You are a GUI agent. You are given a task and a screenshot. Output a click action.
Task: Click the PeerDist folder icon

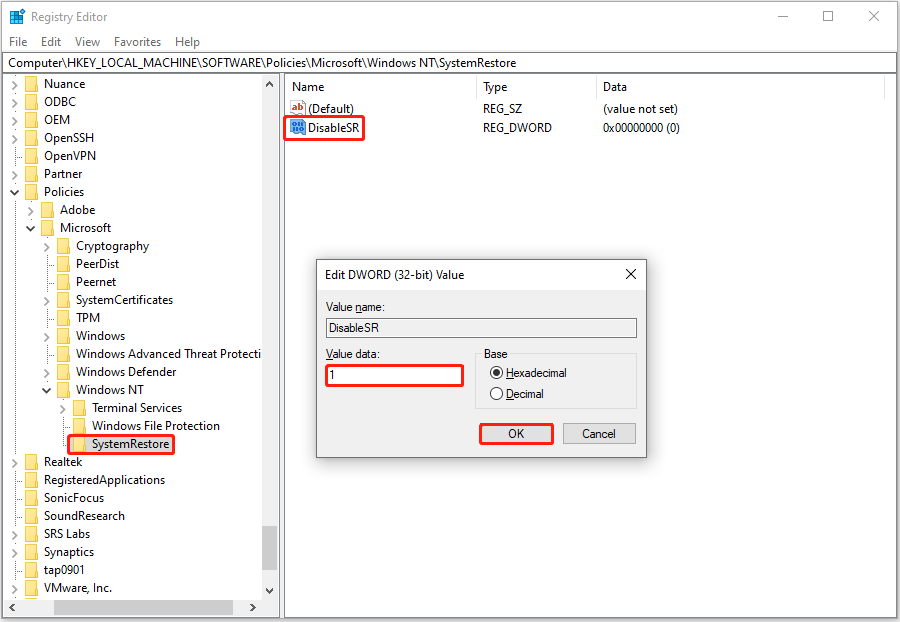click(64, 264)
